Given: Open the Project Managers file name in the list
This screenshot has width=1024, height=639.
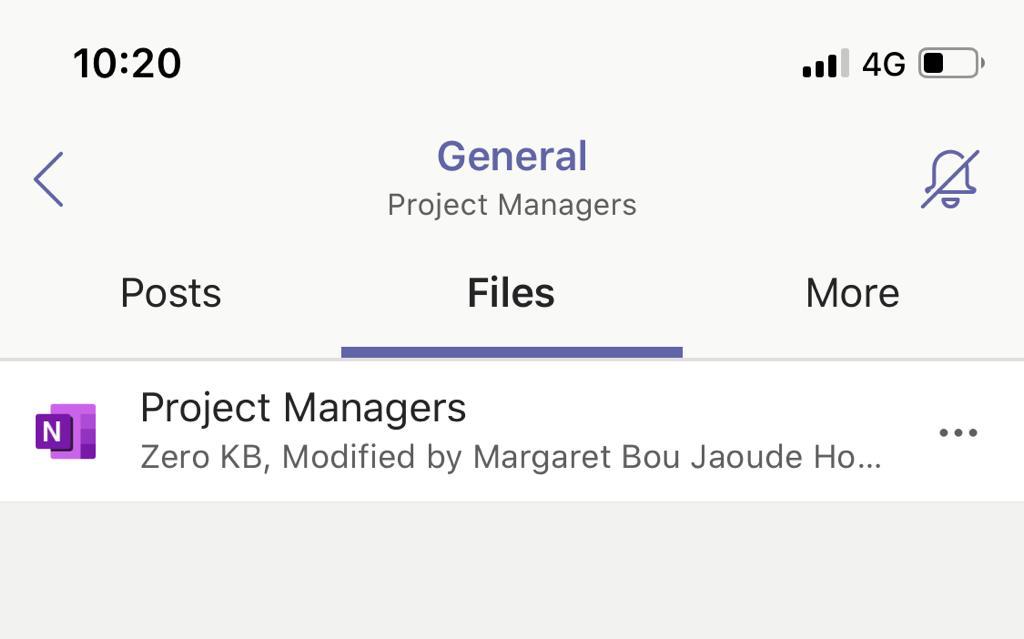Looking at the screenshot, I should coord(303,408).
